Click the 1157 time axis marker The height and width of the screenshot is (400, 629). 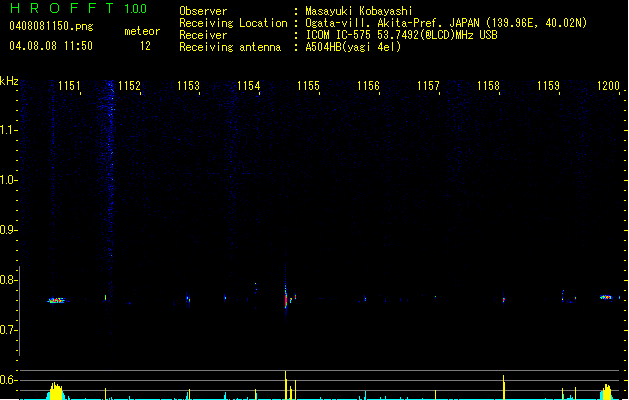(428, 86)
